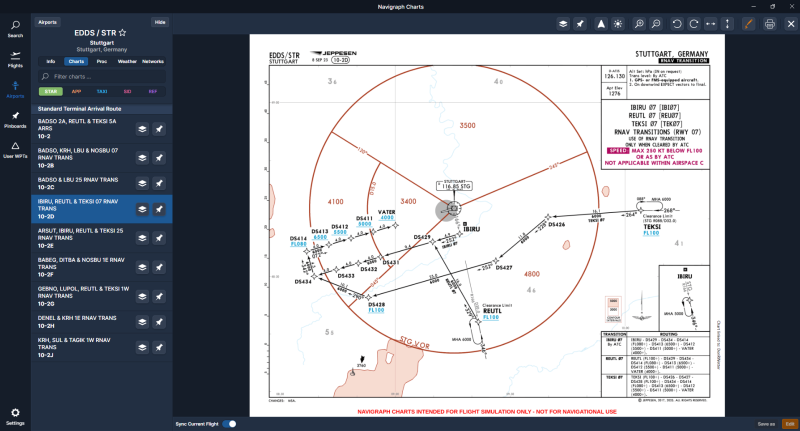The image size is (800, 431).
Task: Pin the 10-2B BADSO, KRH, LBU chart
Action: tap(159, 158)
